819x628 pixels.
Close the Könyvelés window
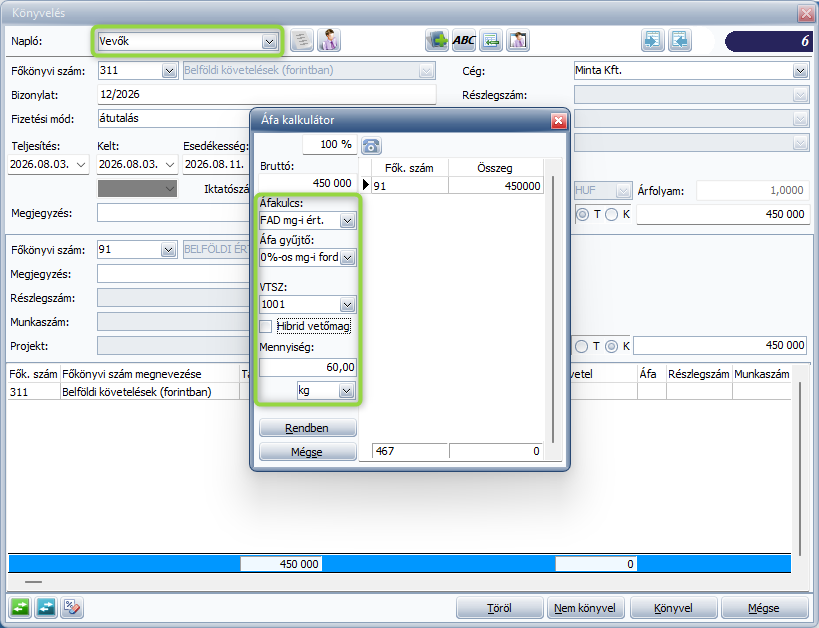point(806,13)
